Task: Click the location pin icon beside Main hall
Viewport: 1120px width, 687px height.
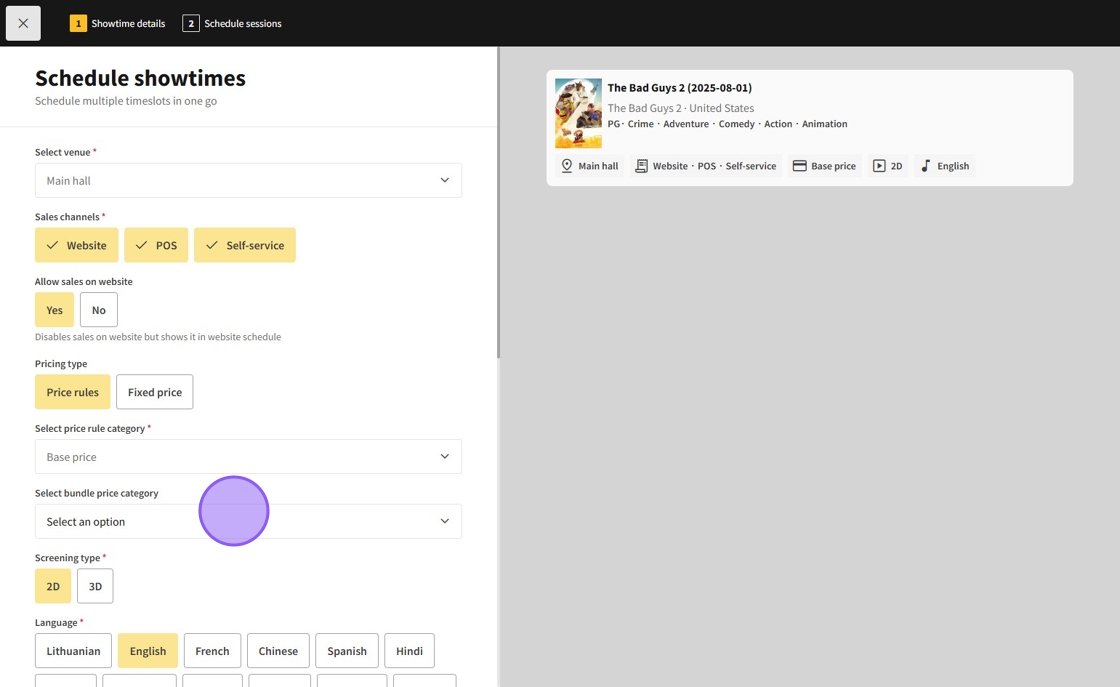Action: [x=567, y=166]
